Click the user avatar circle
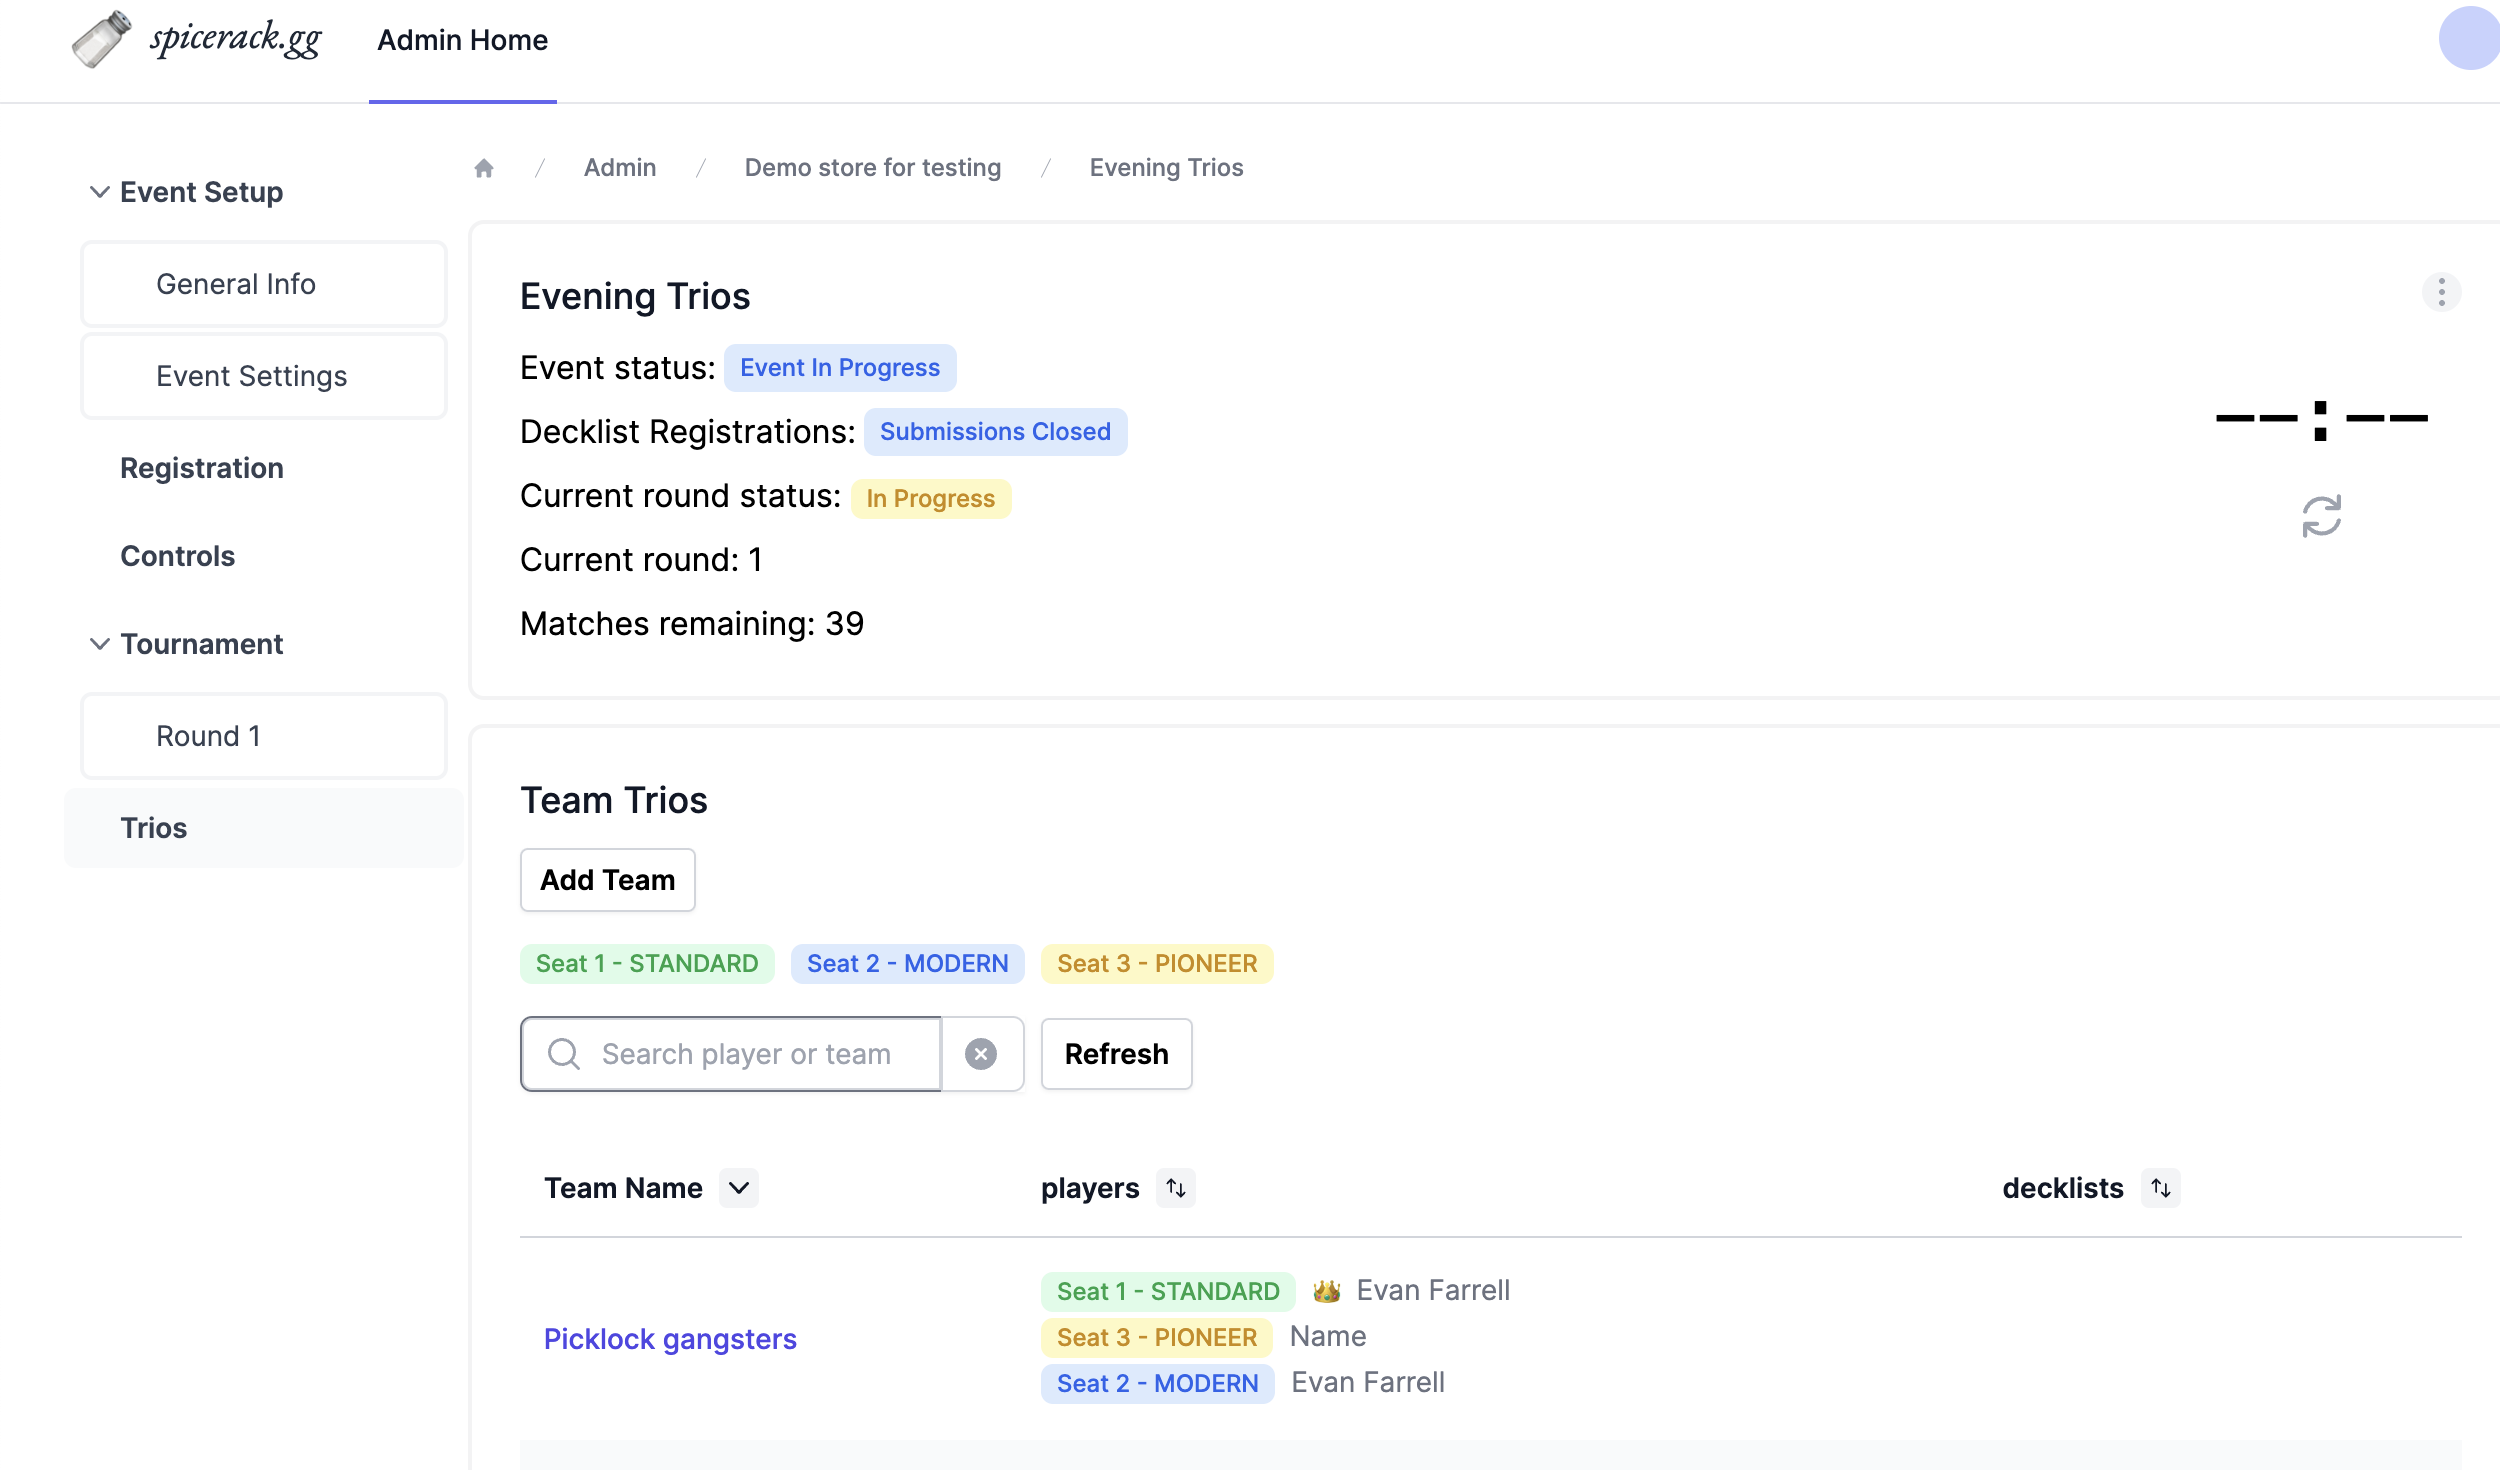The width and height of the screenshot is (2500, 1470). 2468,40
